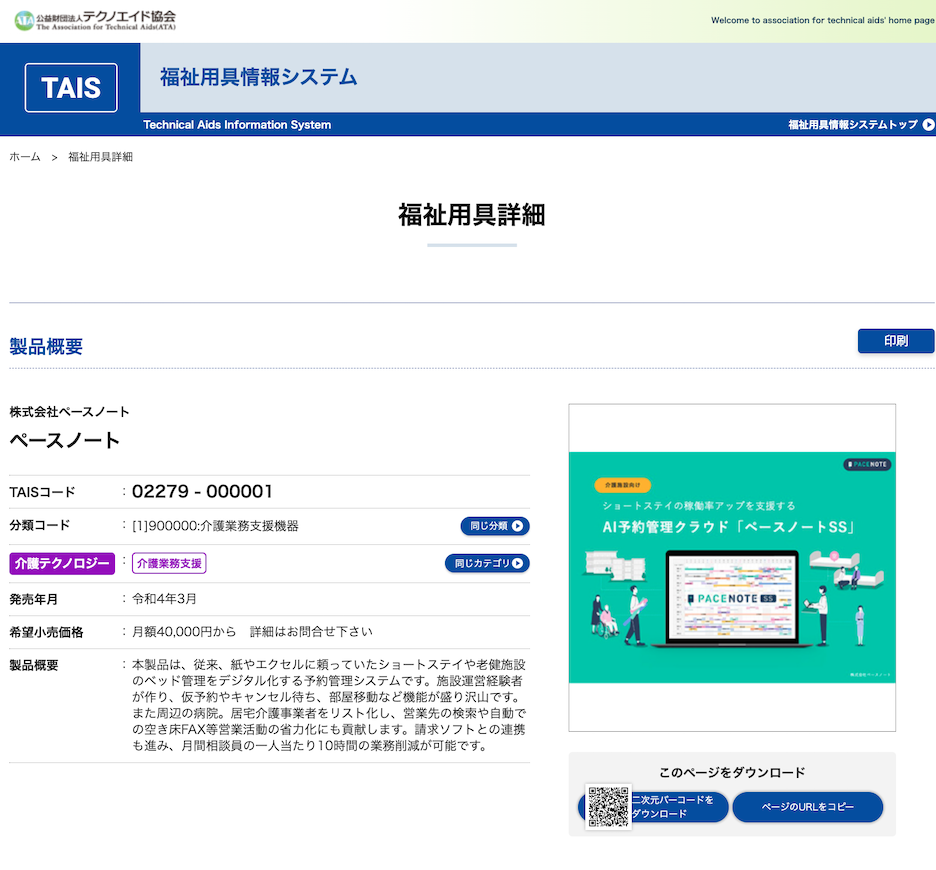Click the classification code value 介護業務支援機器
Viewport: 936px width, 870px height.
click(x=215, y=526)
